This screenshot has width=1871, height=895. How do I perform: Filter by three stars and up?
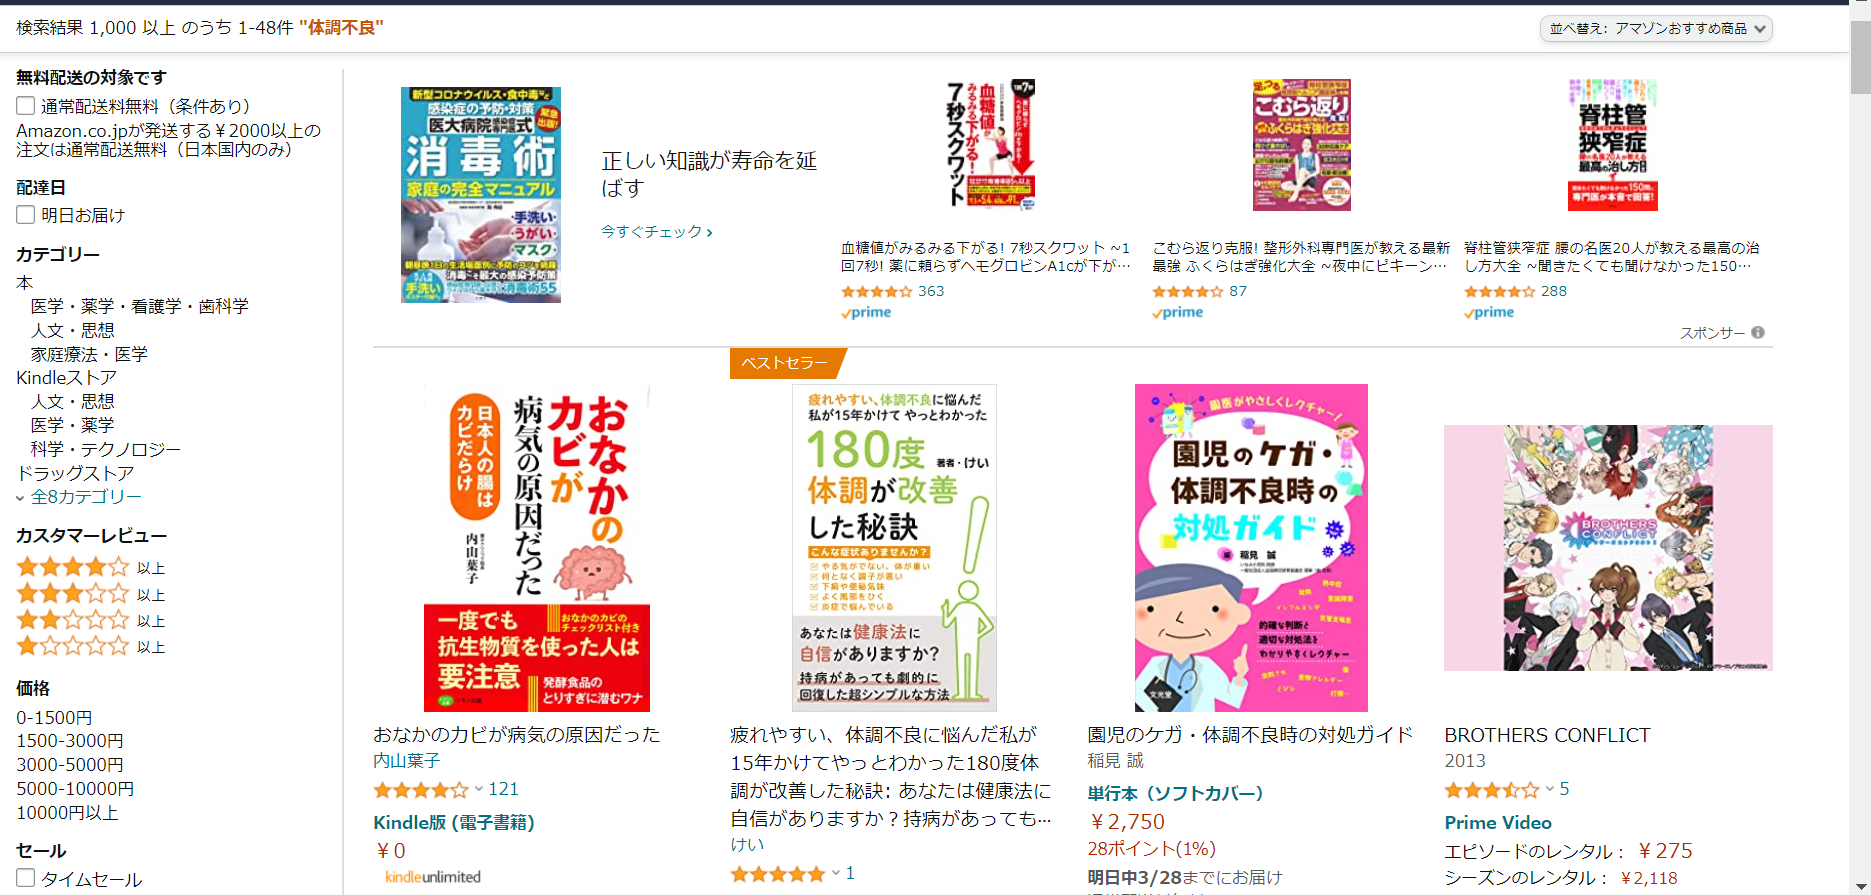click(91, 594)
